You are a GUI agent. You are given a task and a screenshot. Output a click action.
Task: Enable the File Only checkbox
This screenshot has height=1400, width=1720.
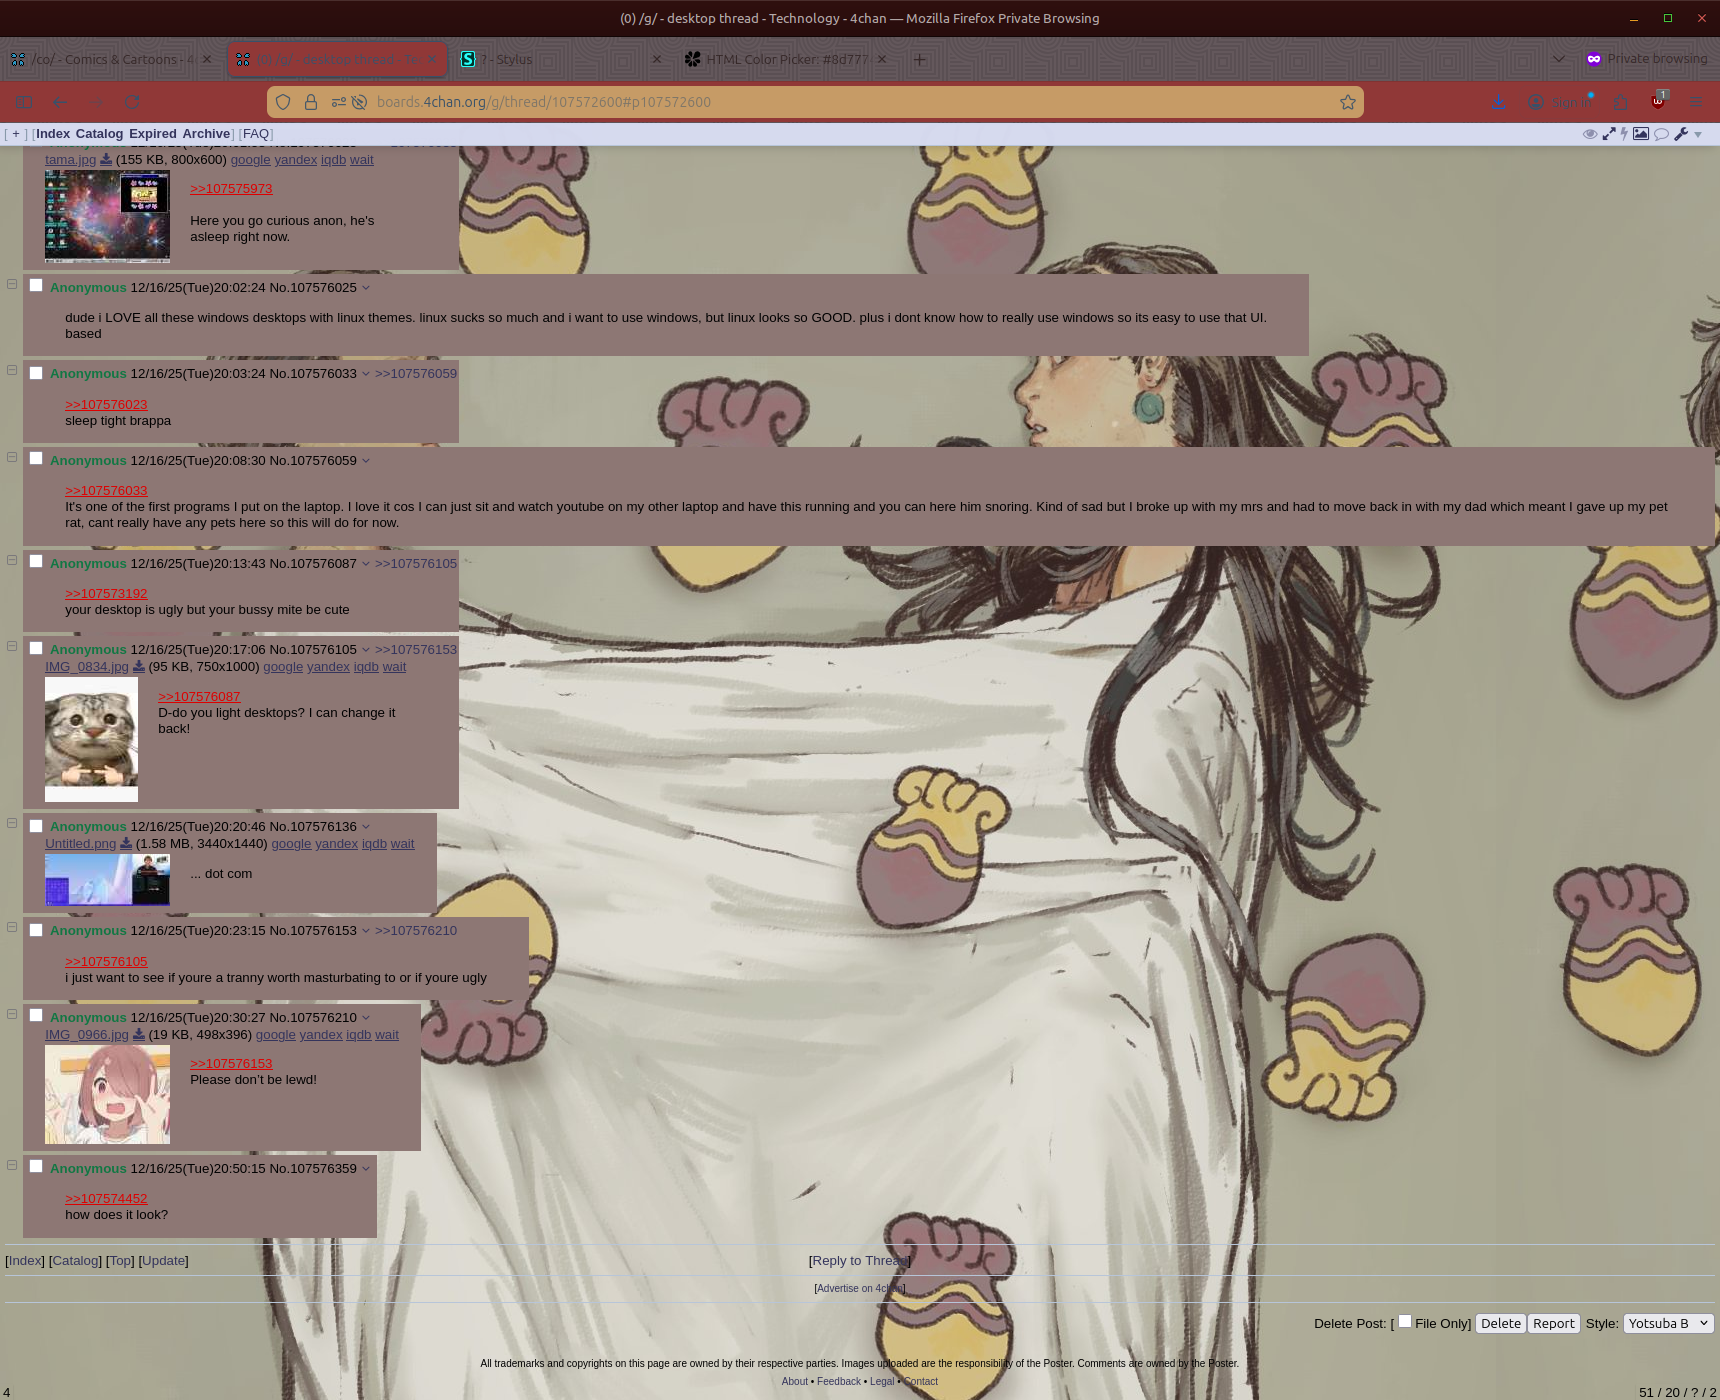tap(1405, 1322)
